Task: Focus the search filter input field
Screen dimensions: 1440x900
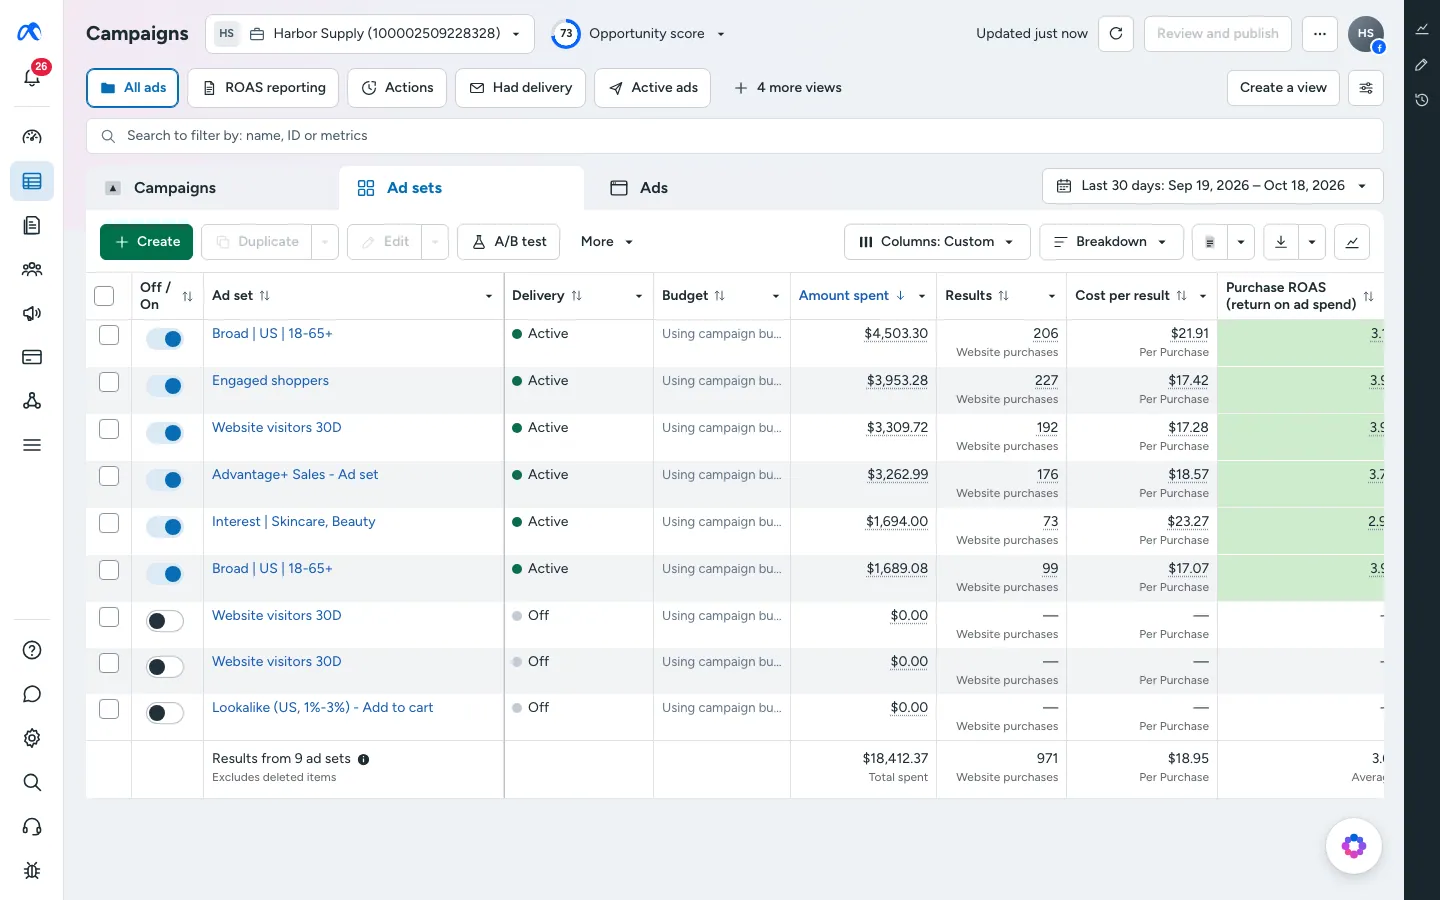Action: point(735,136)
